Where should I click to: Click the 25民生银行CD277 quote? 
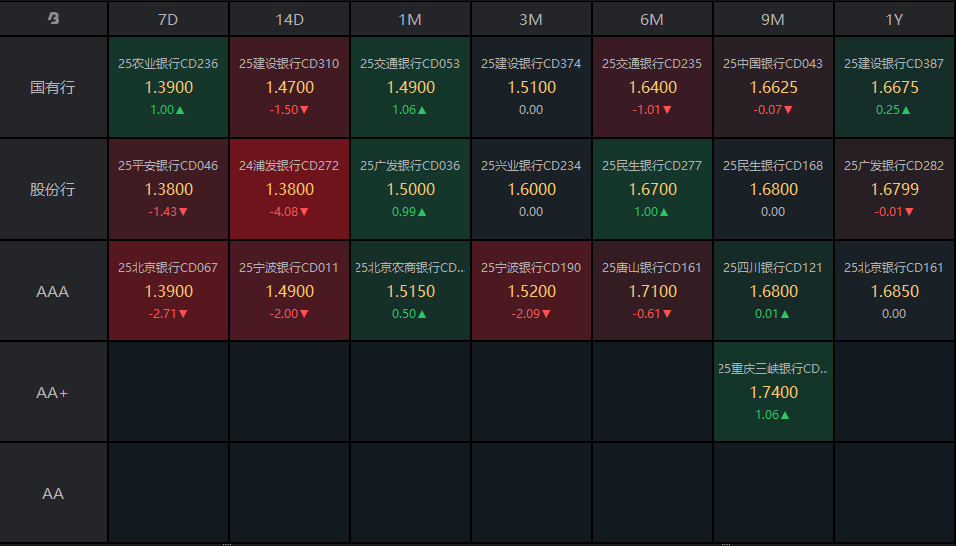(x=652, y=189)
